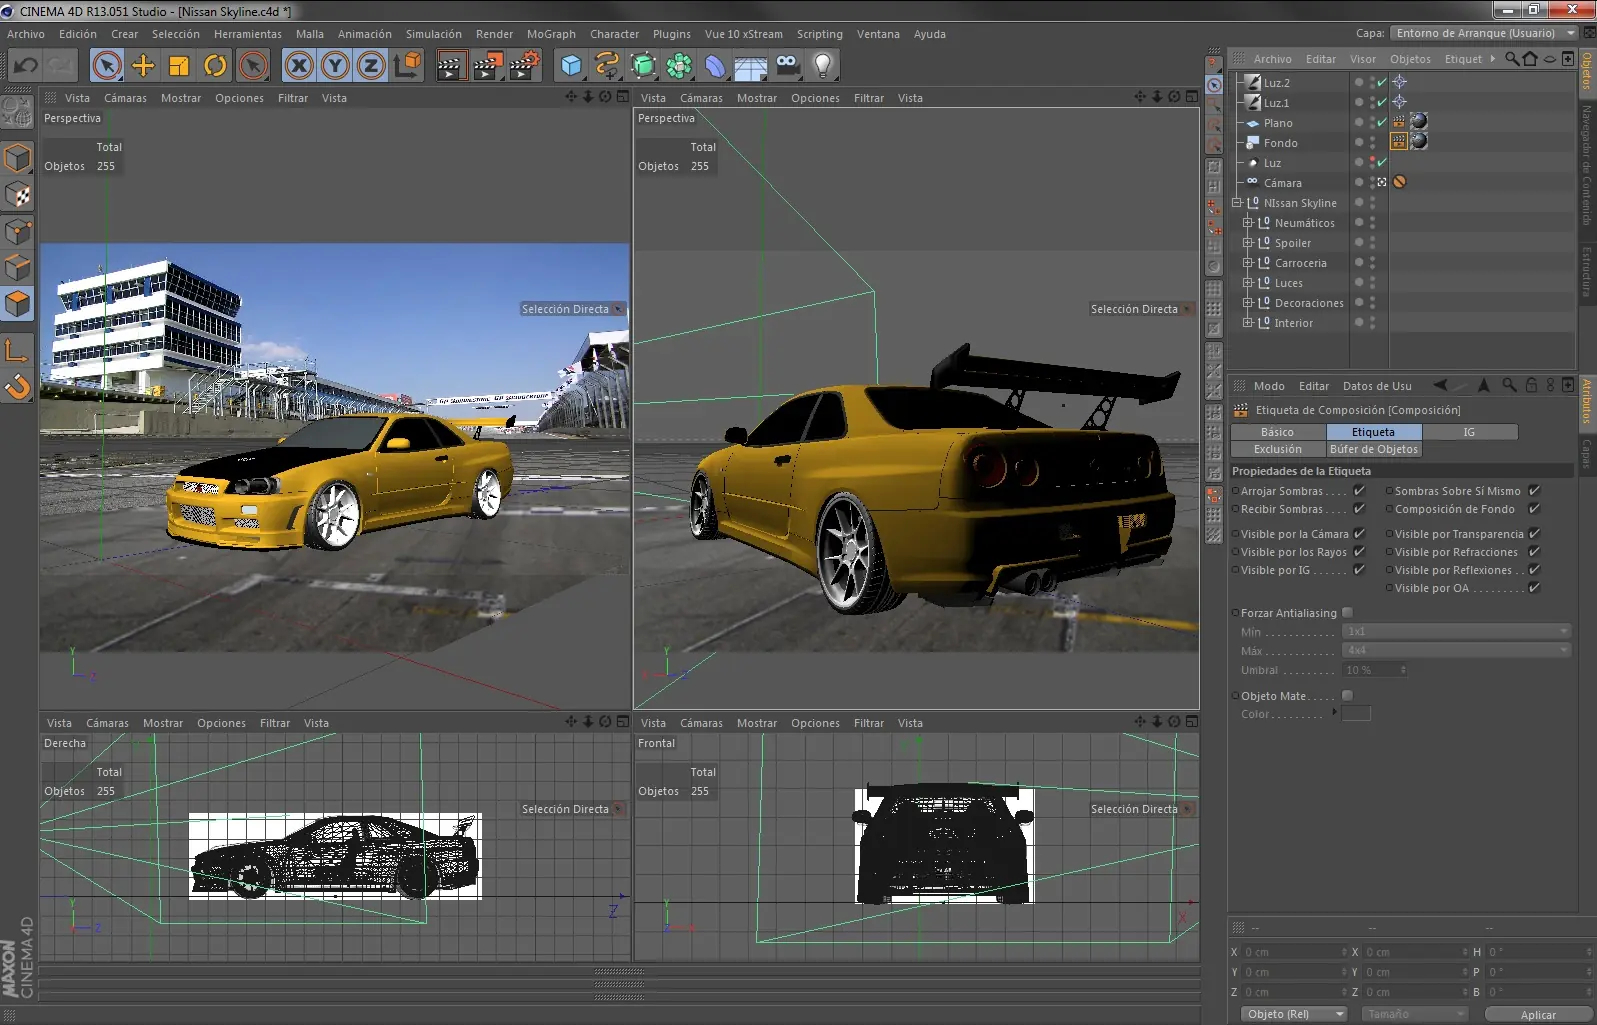Toggle the Y axis lock
The image size is (1597, 1025).
coord(335,66)
